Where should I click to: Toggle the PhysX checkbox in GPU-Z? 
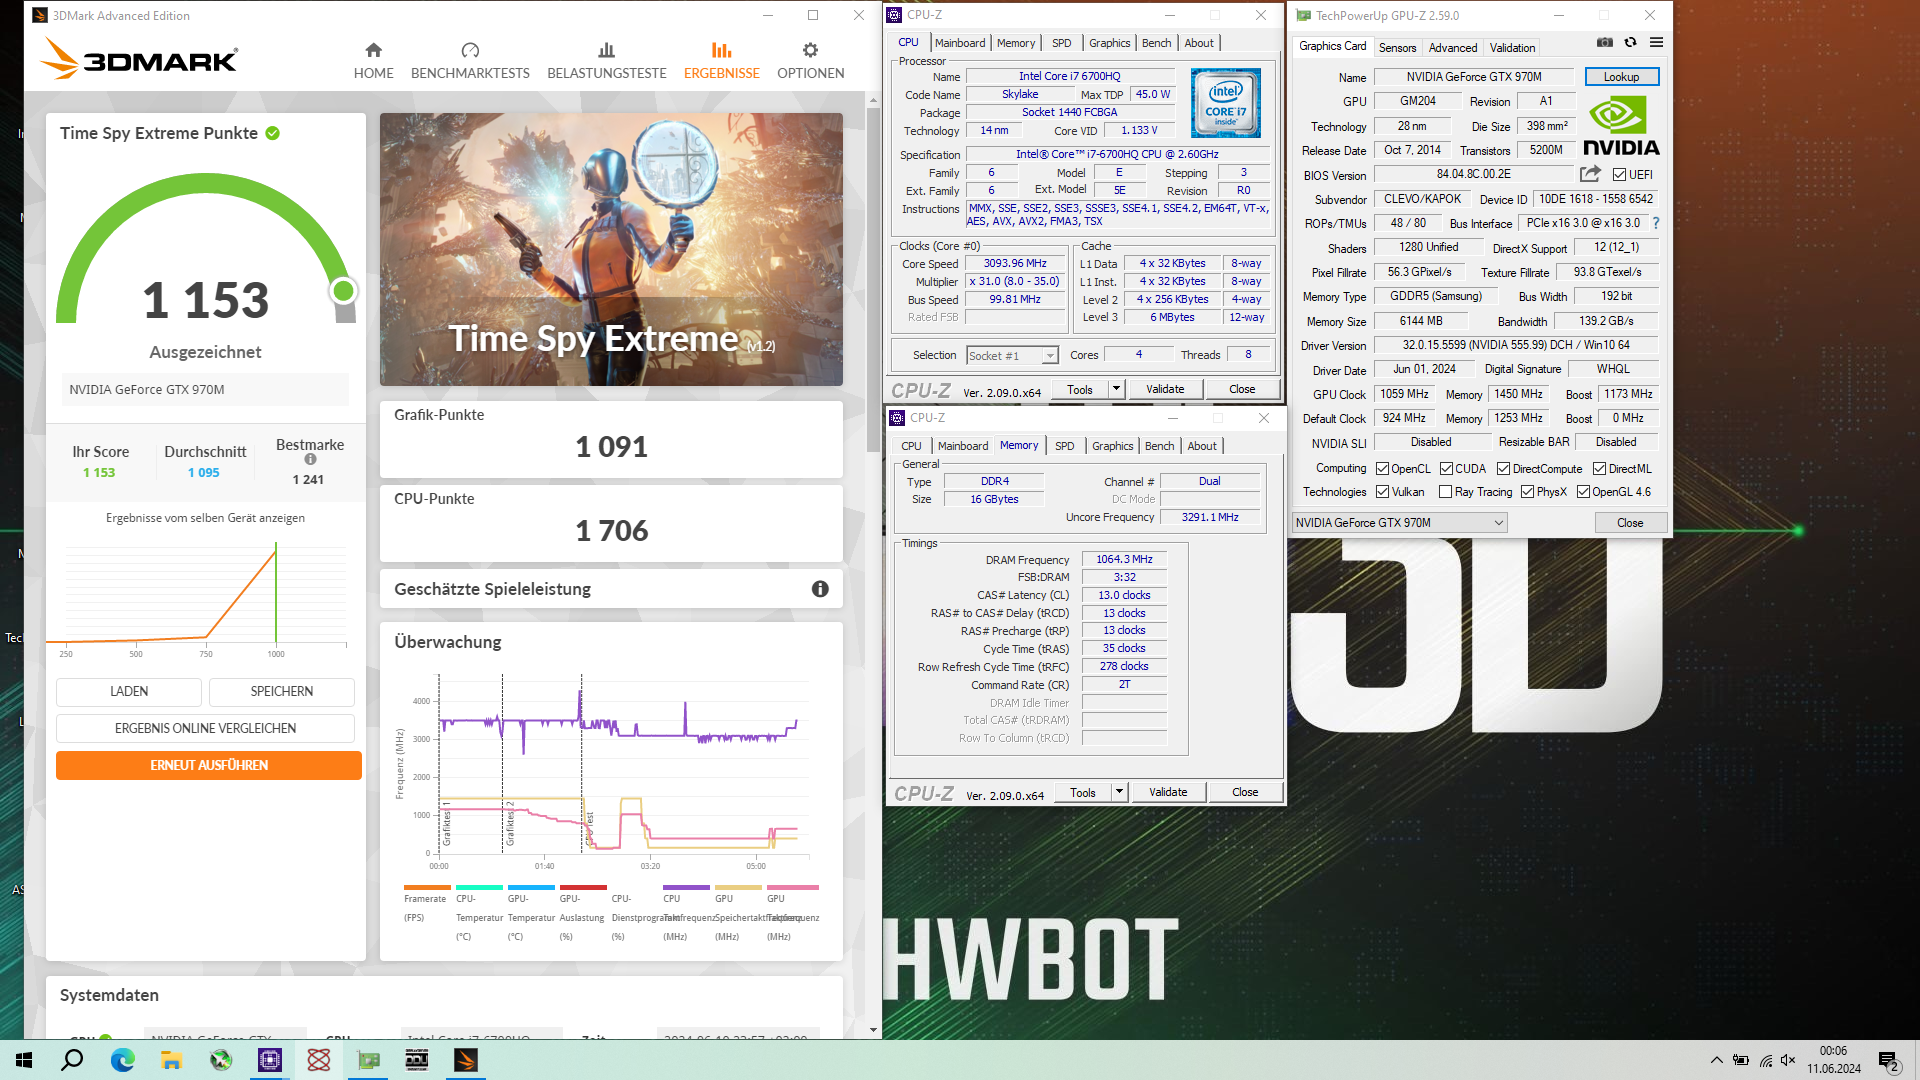click(x=1527, y=492)
